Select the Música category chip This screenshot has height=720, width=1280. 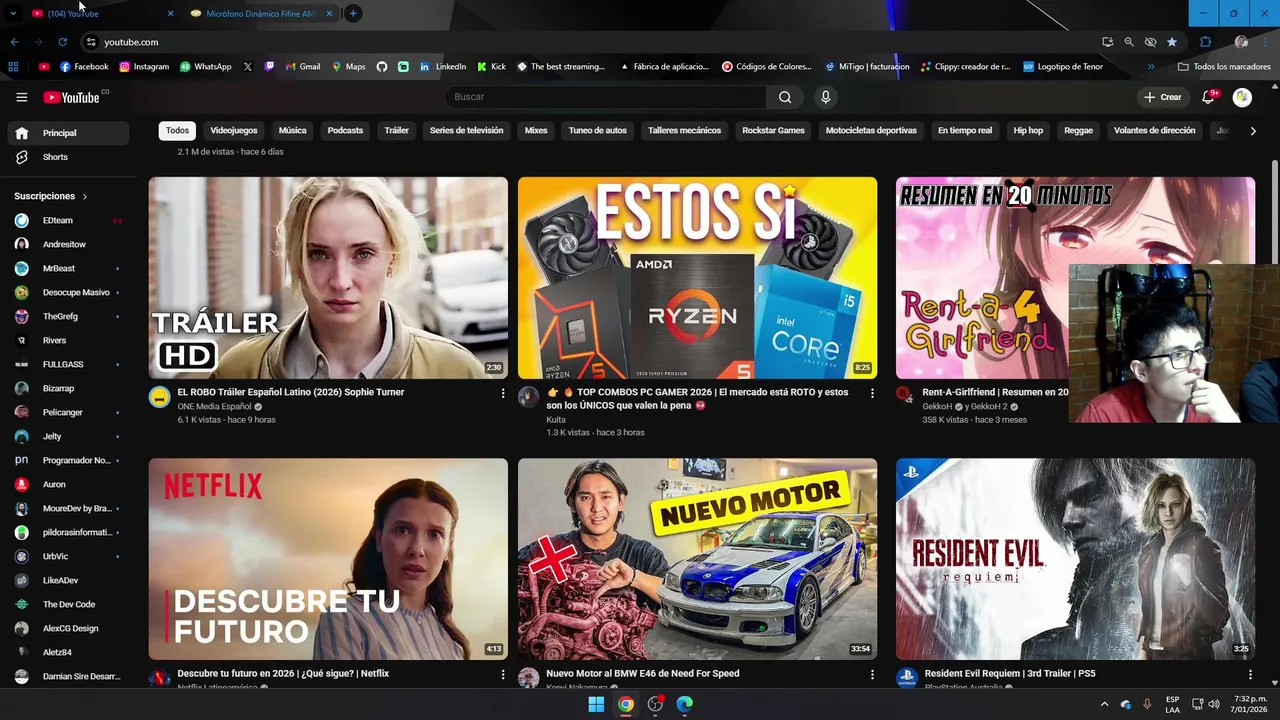[292, 131]
